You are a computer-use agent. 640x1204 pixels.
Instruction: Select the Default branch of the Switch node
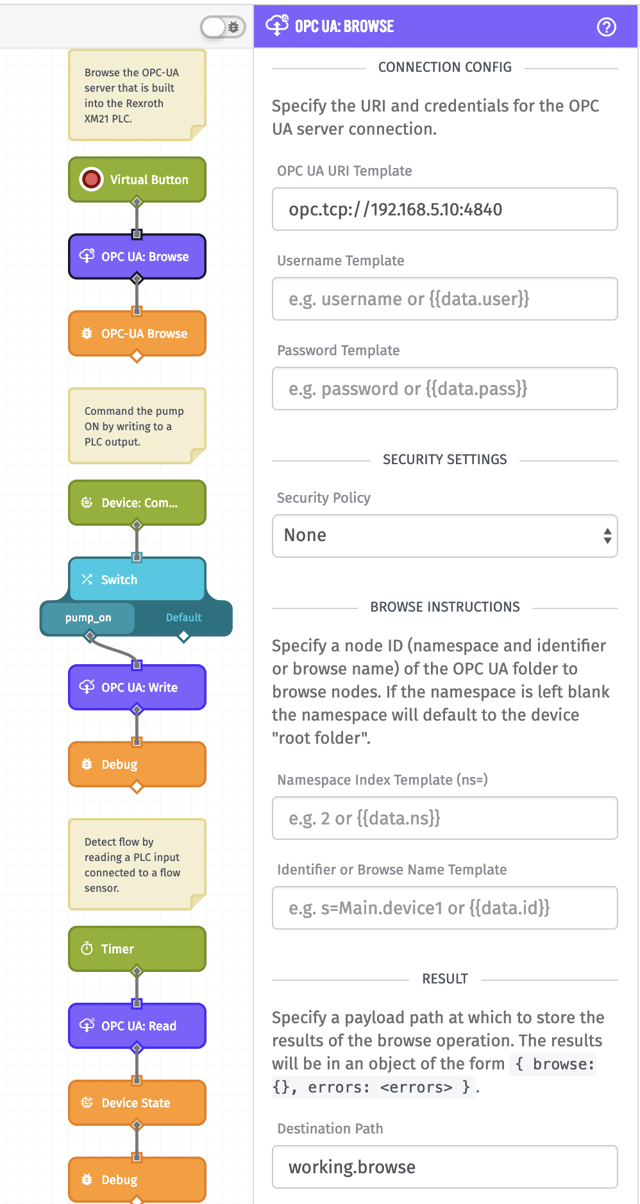(182, 618)
